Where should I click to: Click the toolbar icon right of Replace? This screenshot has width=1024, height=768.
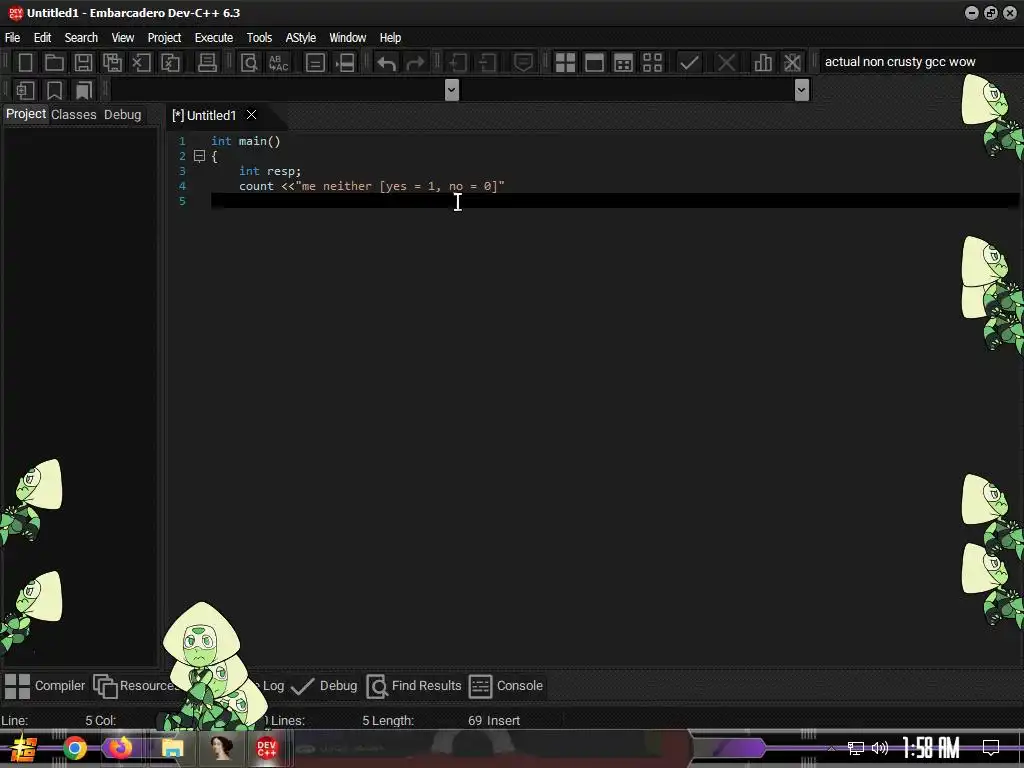(x=315, y=63)
